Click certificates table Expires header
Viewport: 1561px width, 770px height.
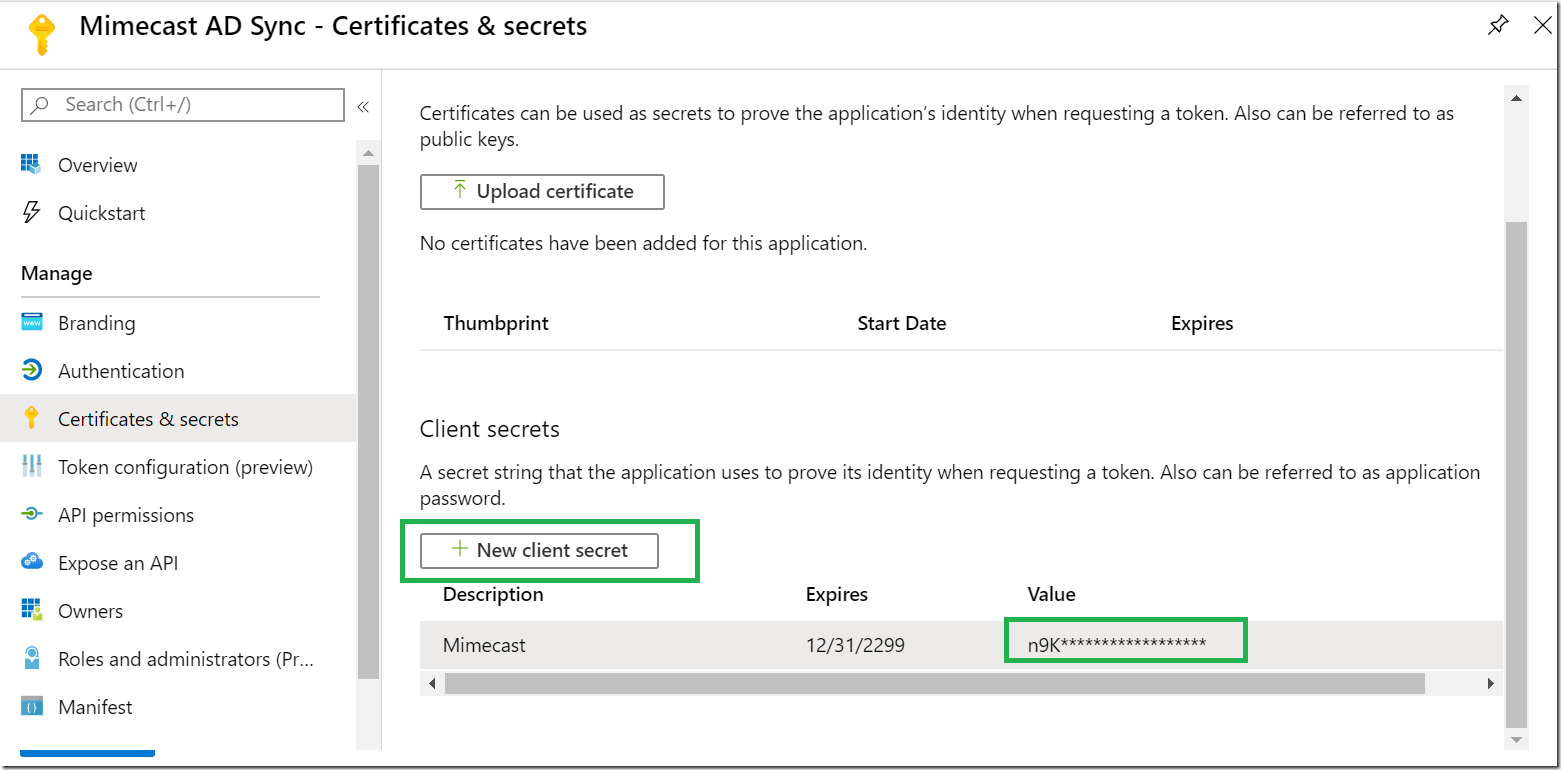(x=1202, y=323)
